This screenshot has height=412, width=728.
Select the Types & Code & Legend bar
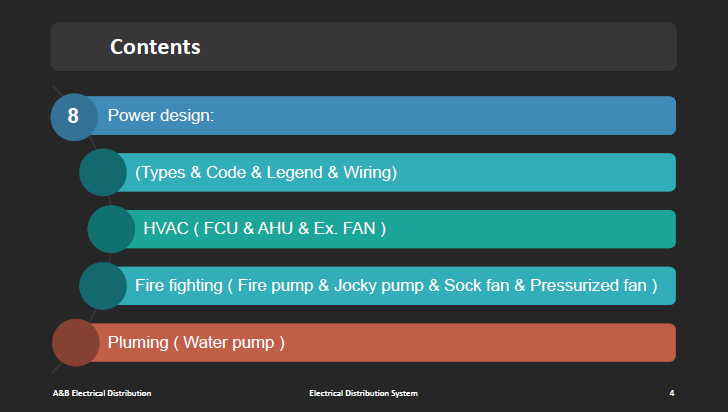coord(395,172)
